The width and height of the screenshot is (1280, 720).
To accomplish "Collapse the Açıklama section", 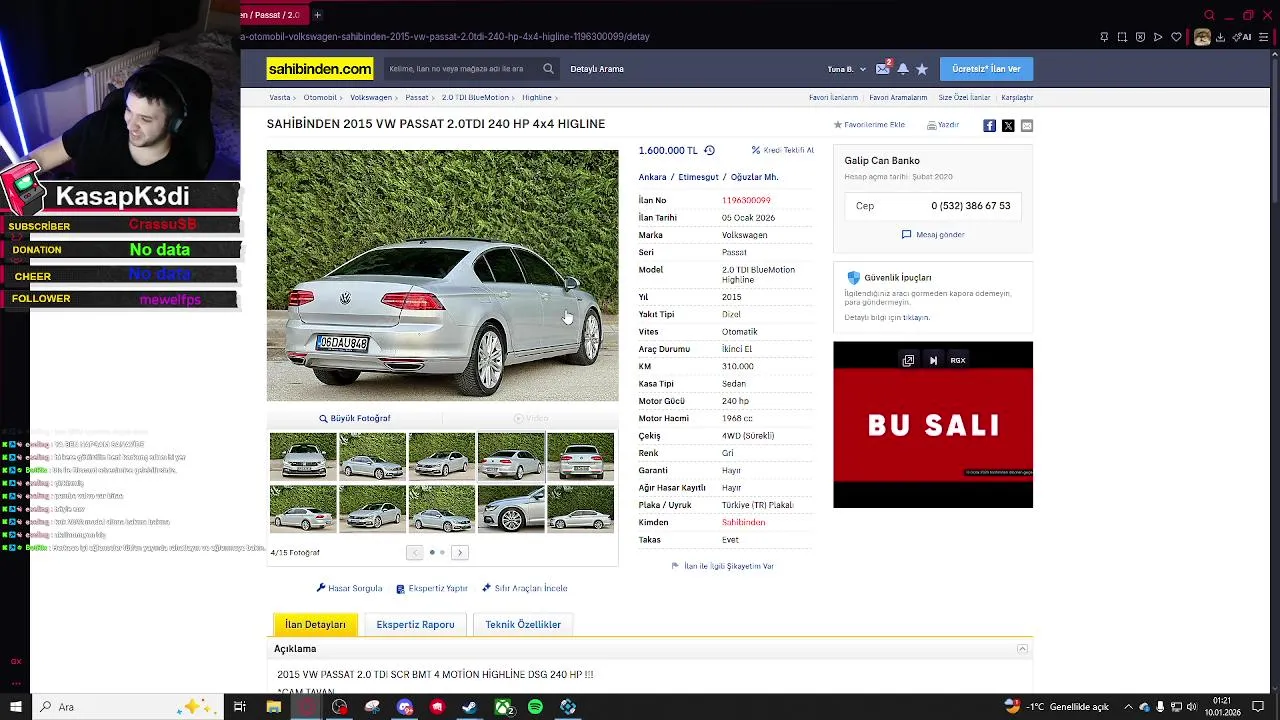I will pos(1022,649).
